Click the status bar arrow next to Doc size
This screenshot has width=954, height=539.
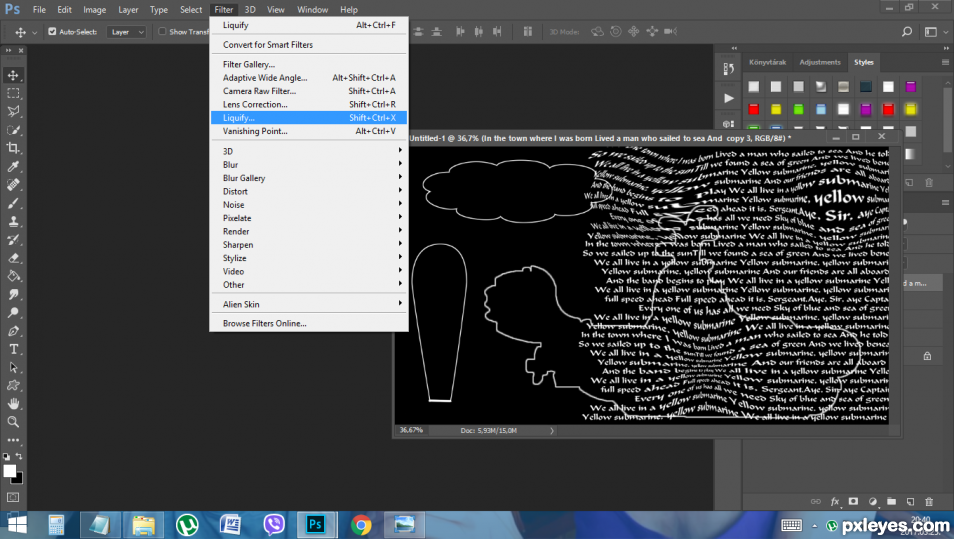552,431
